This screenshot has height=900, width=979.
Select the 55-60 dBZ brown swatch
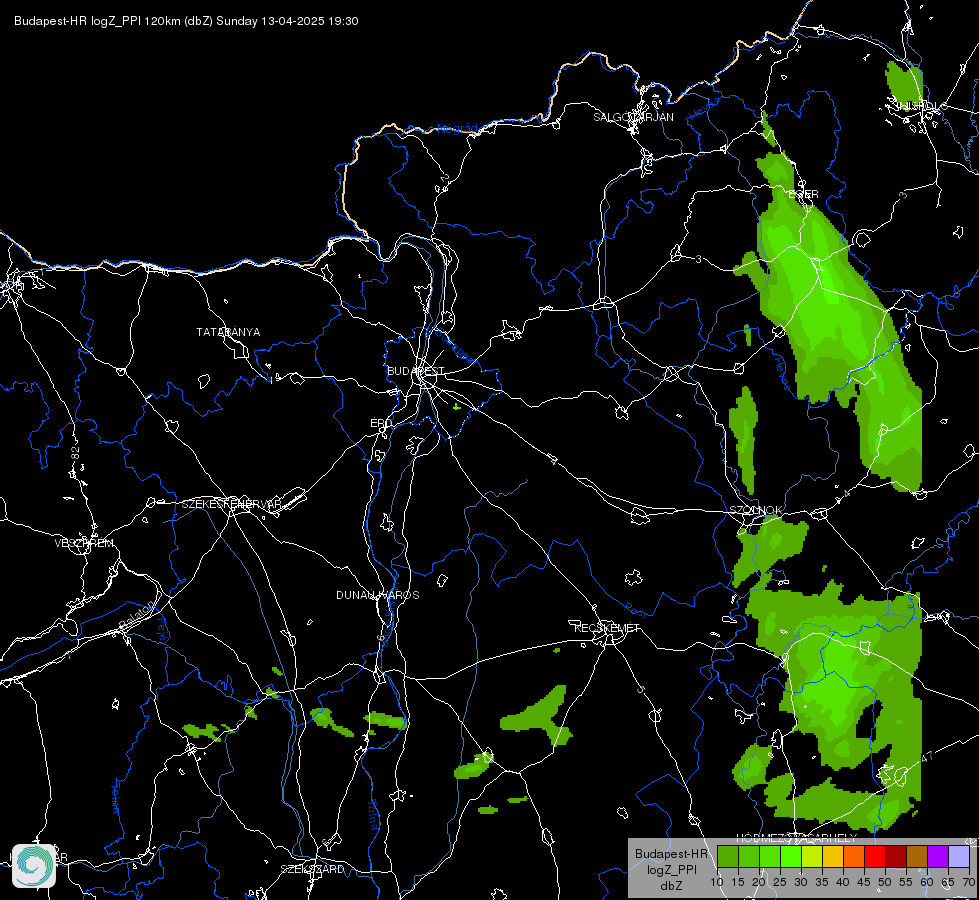(917, 856)
